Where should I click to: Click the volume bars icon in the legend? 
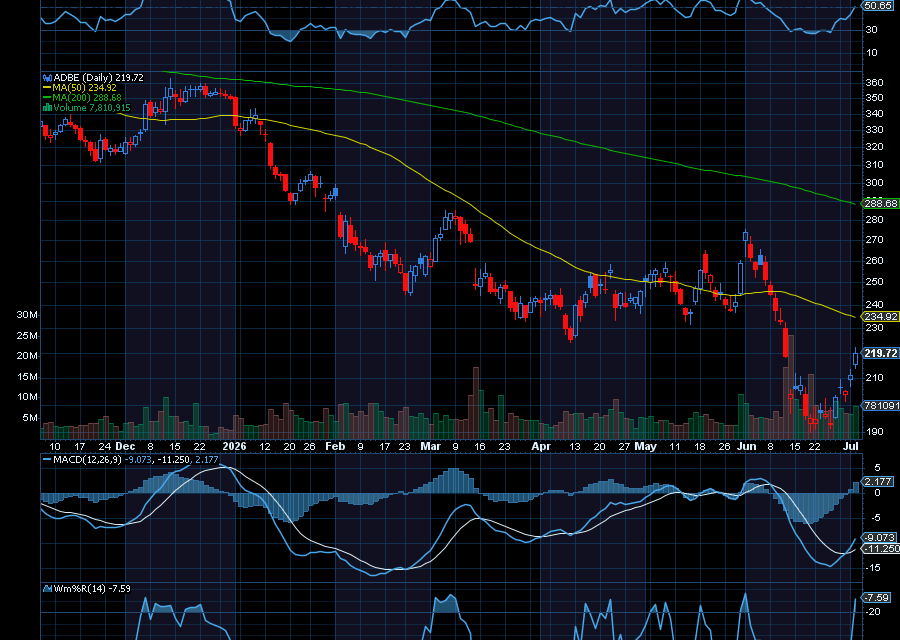(x=48, y=107)
